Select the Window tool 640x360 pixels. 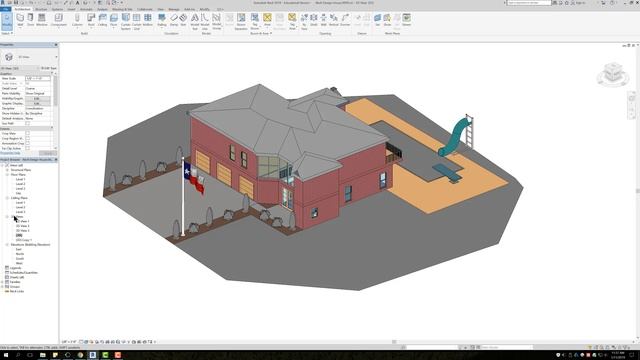pyautogui.click(x=42, y=20)
